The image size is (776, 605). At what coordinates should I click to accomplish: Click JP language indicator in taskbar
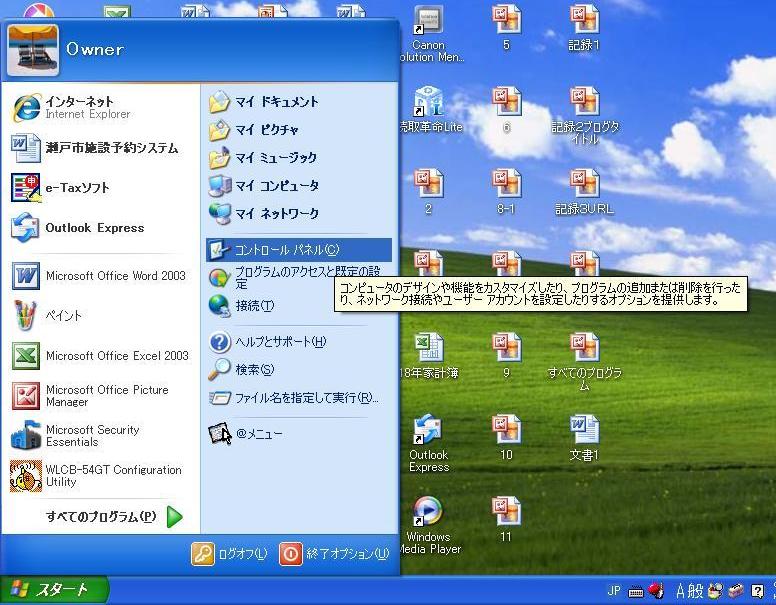614,590
